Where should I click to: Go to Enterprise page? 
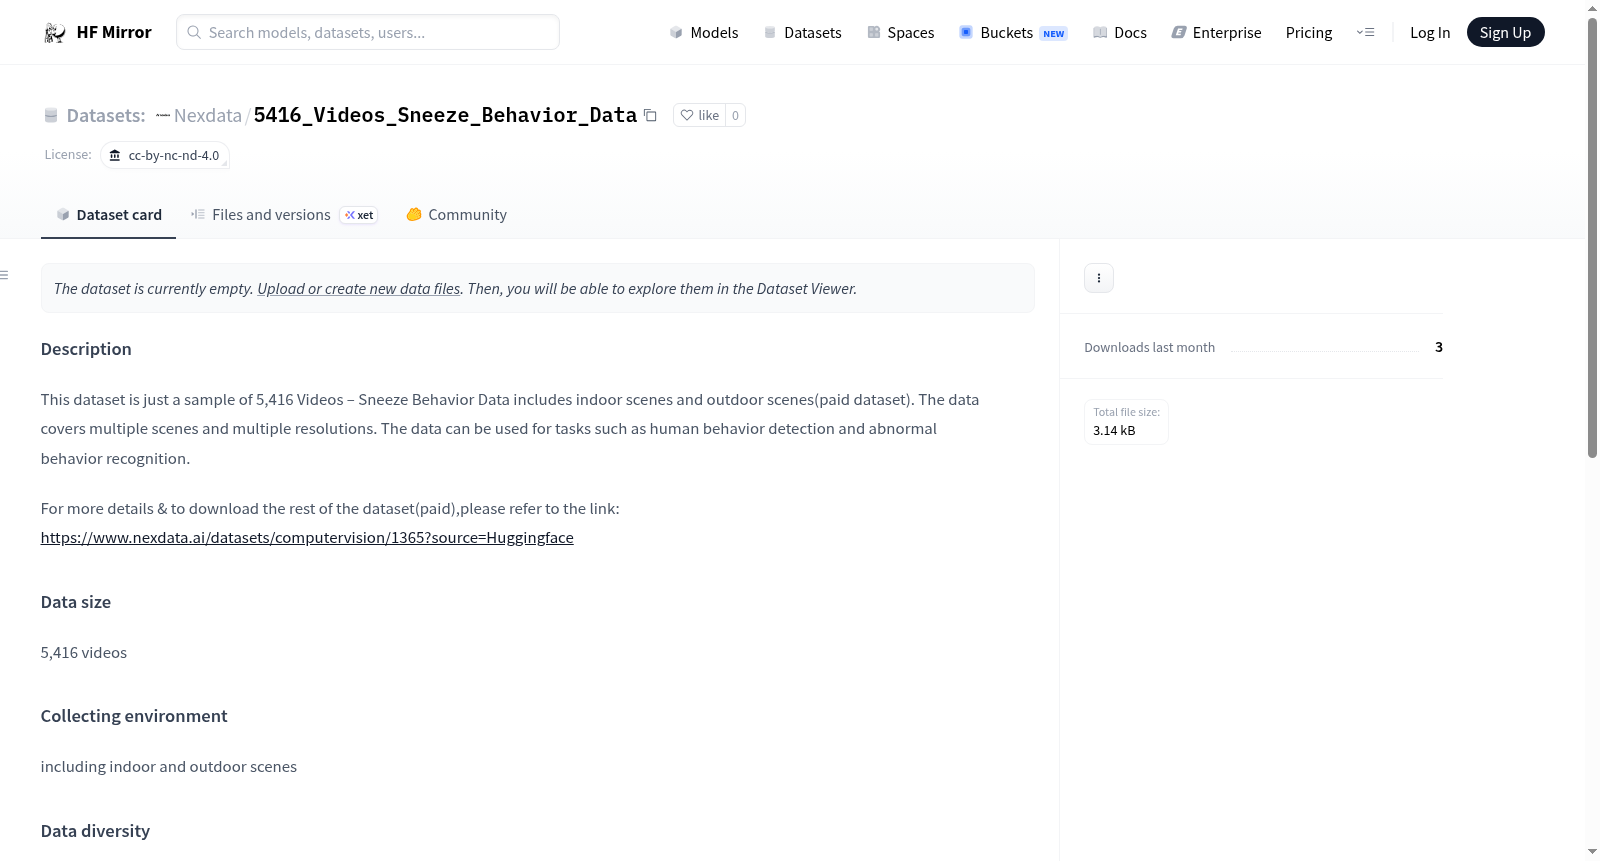click(1216, 33)
